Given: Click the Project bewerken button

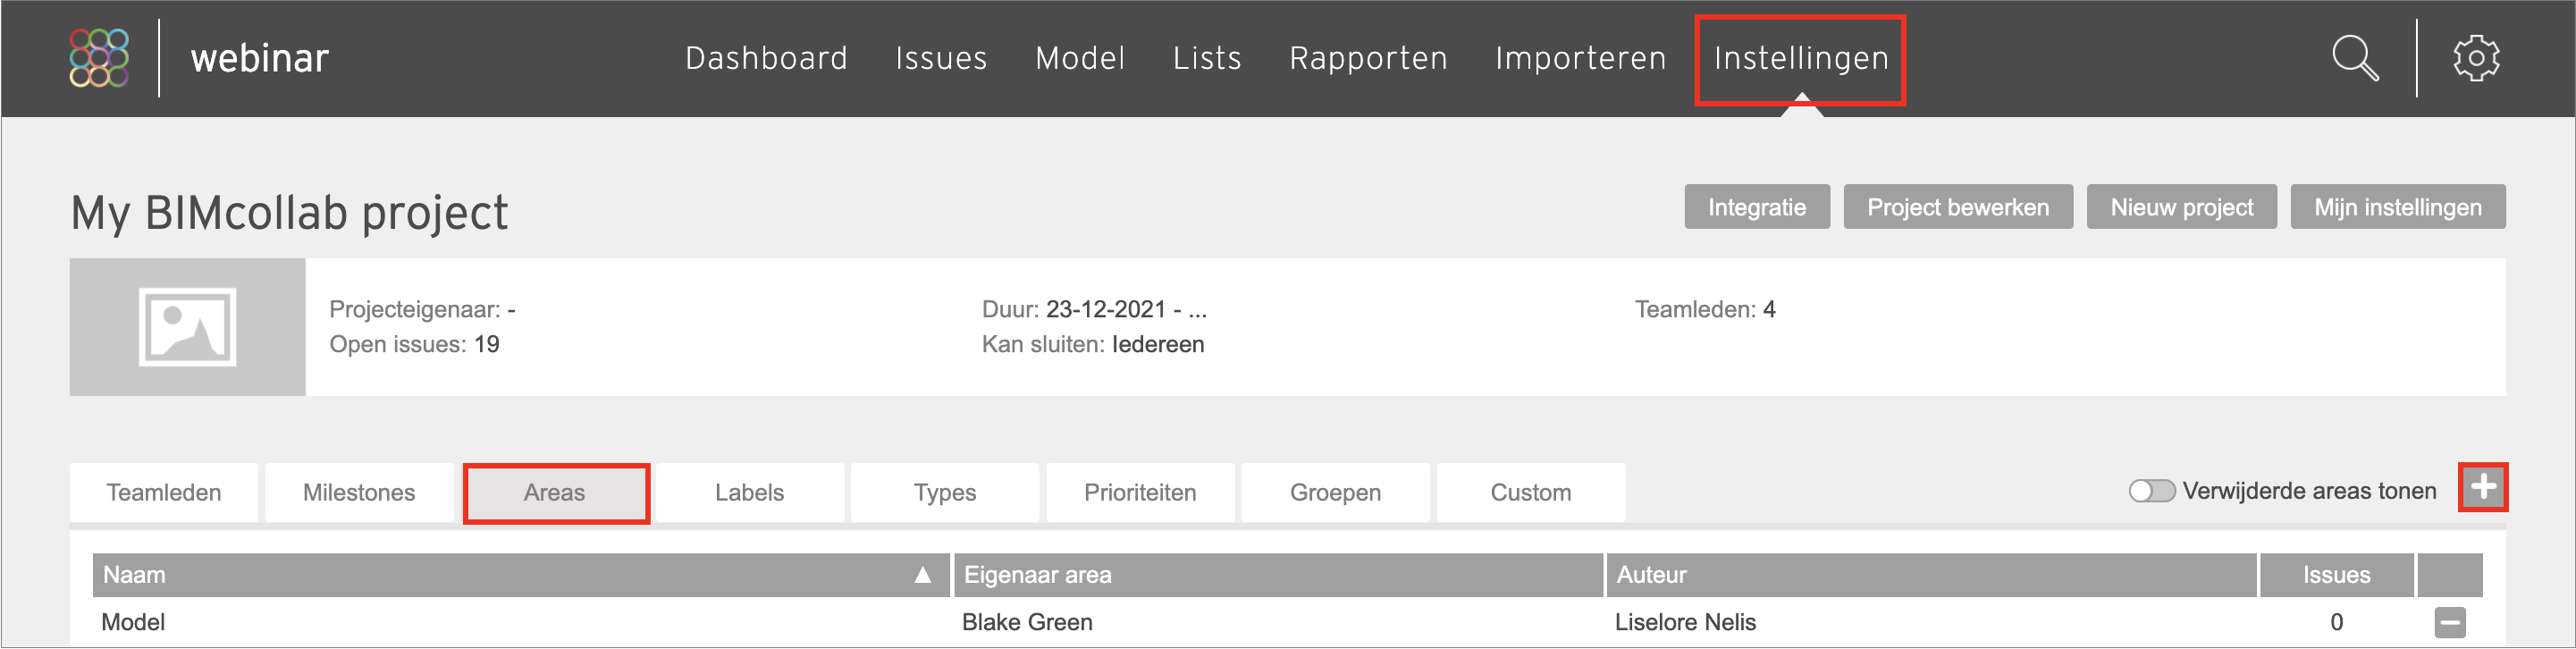Looking at the screenshot, I should [x=1958, y=207].
